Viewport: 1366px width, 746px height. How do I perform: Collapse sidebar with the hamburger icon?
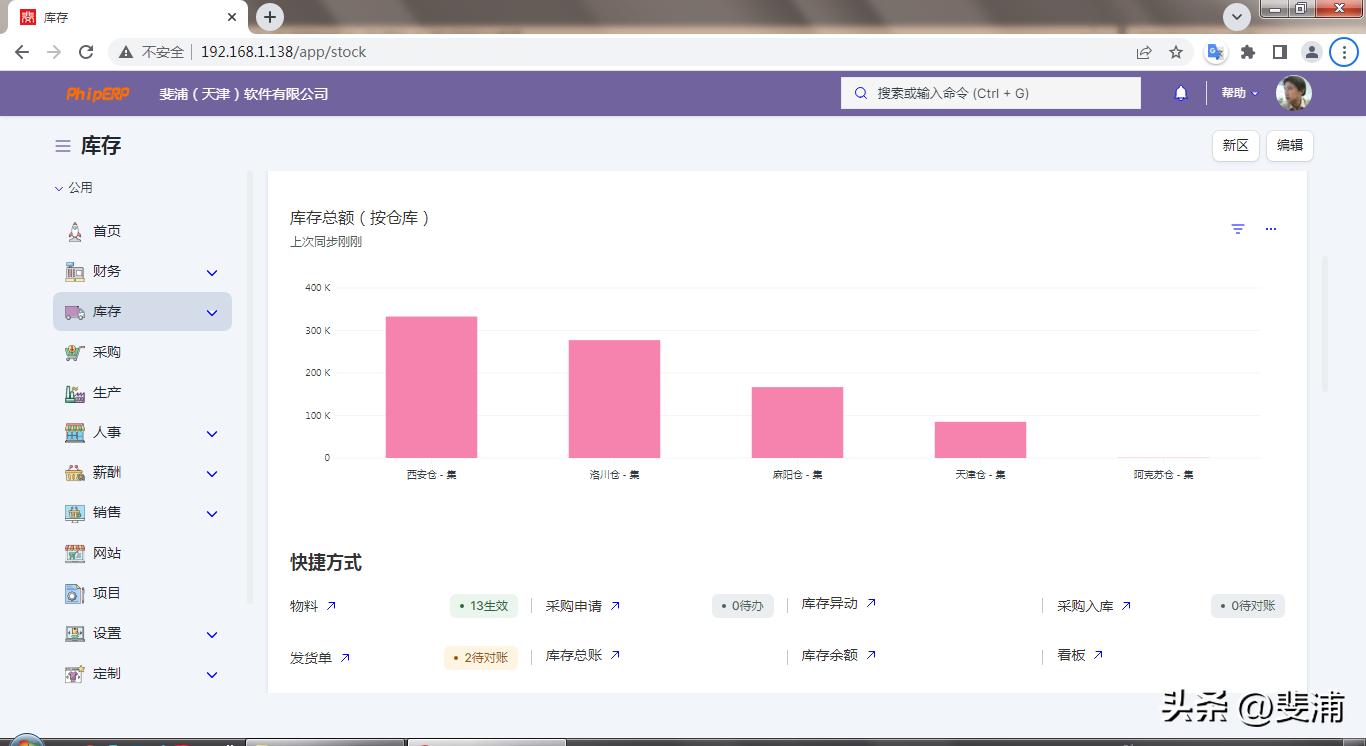(x=61, y=145)
